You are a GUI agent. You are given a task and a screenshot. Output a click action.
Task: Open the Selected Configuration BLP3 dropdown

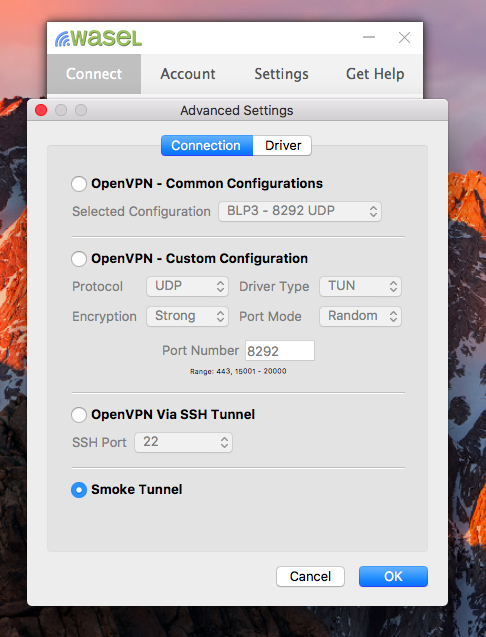pyautogui.click(x=300, y=211)
